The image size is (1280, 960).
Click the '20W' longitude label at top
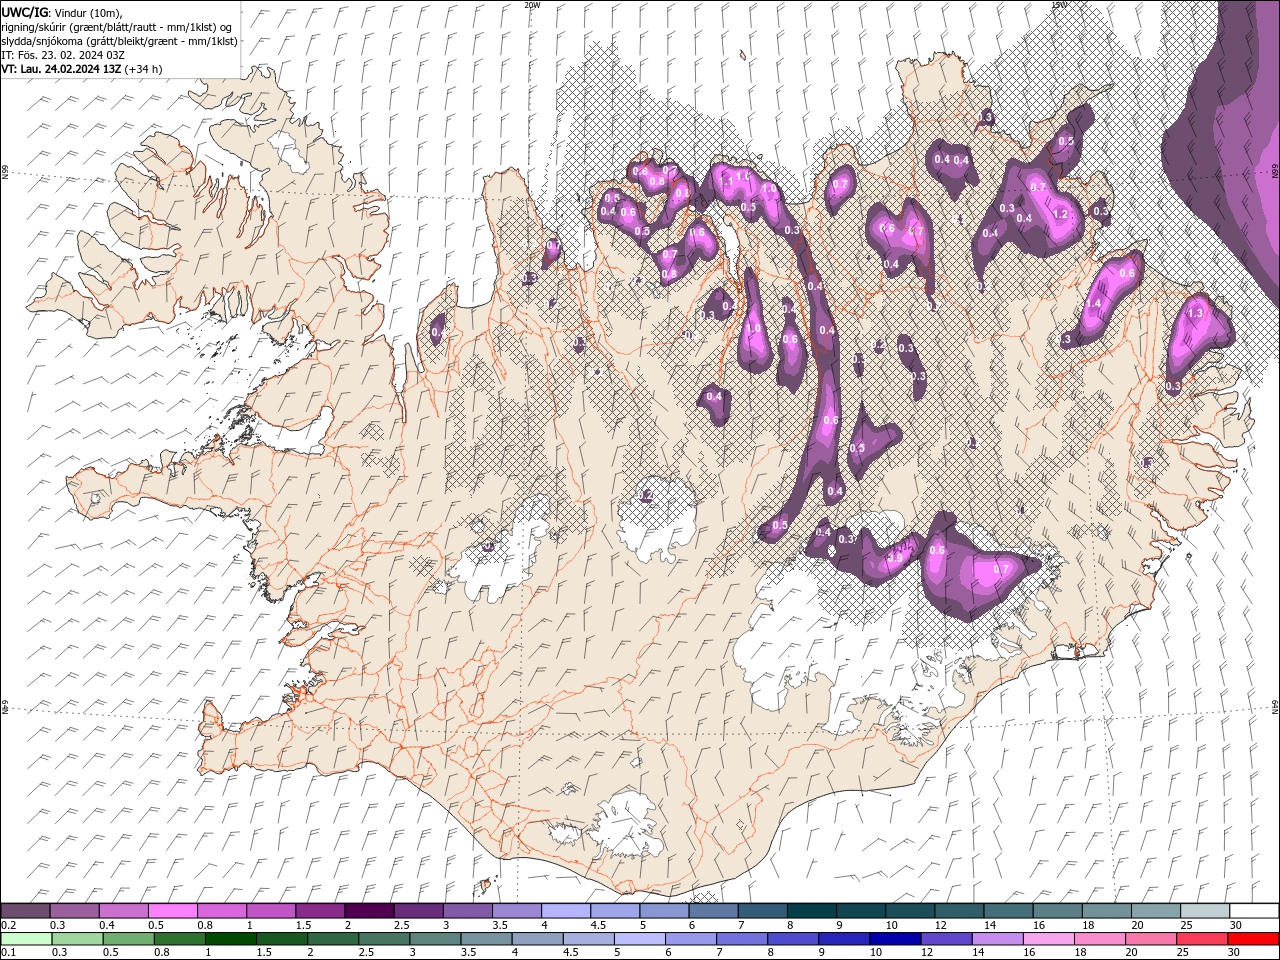click(532, 4)
